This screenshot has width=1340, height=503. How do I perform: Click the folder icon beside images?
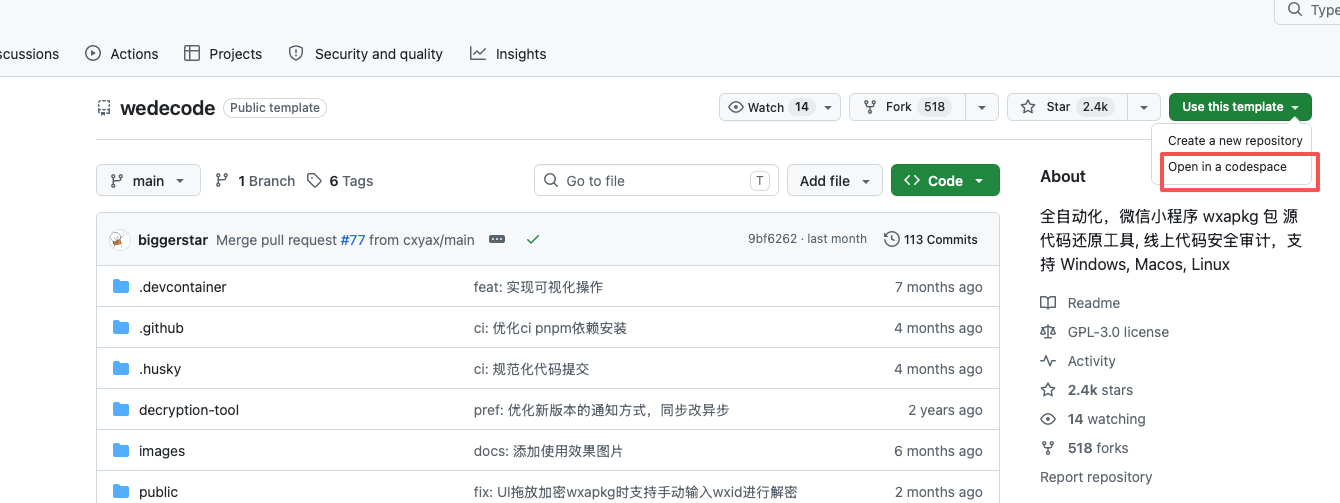point(121,451)
